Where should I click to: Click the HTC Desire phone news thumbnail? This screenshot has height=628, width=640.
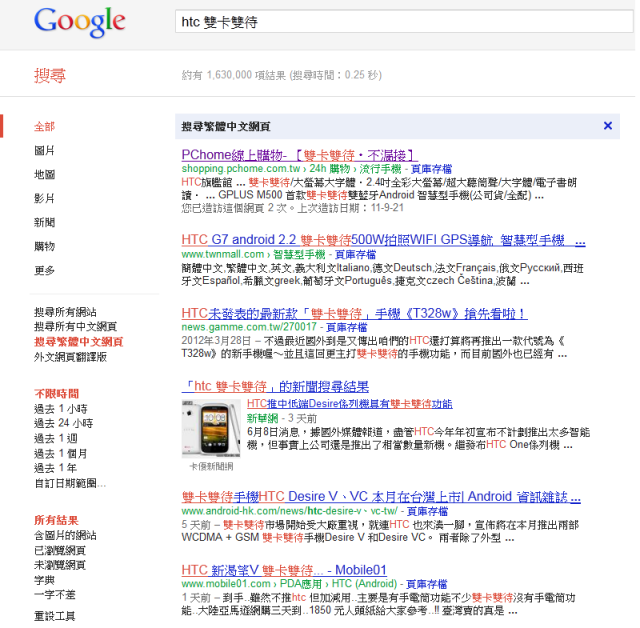tap(211, 428)
